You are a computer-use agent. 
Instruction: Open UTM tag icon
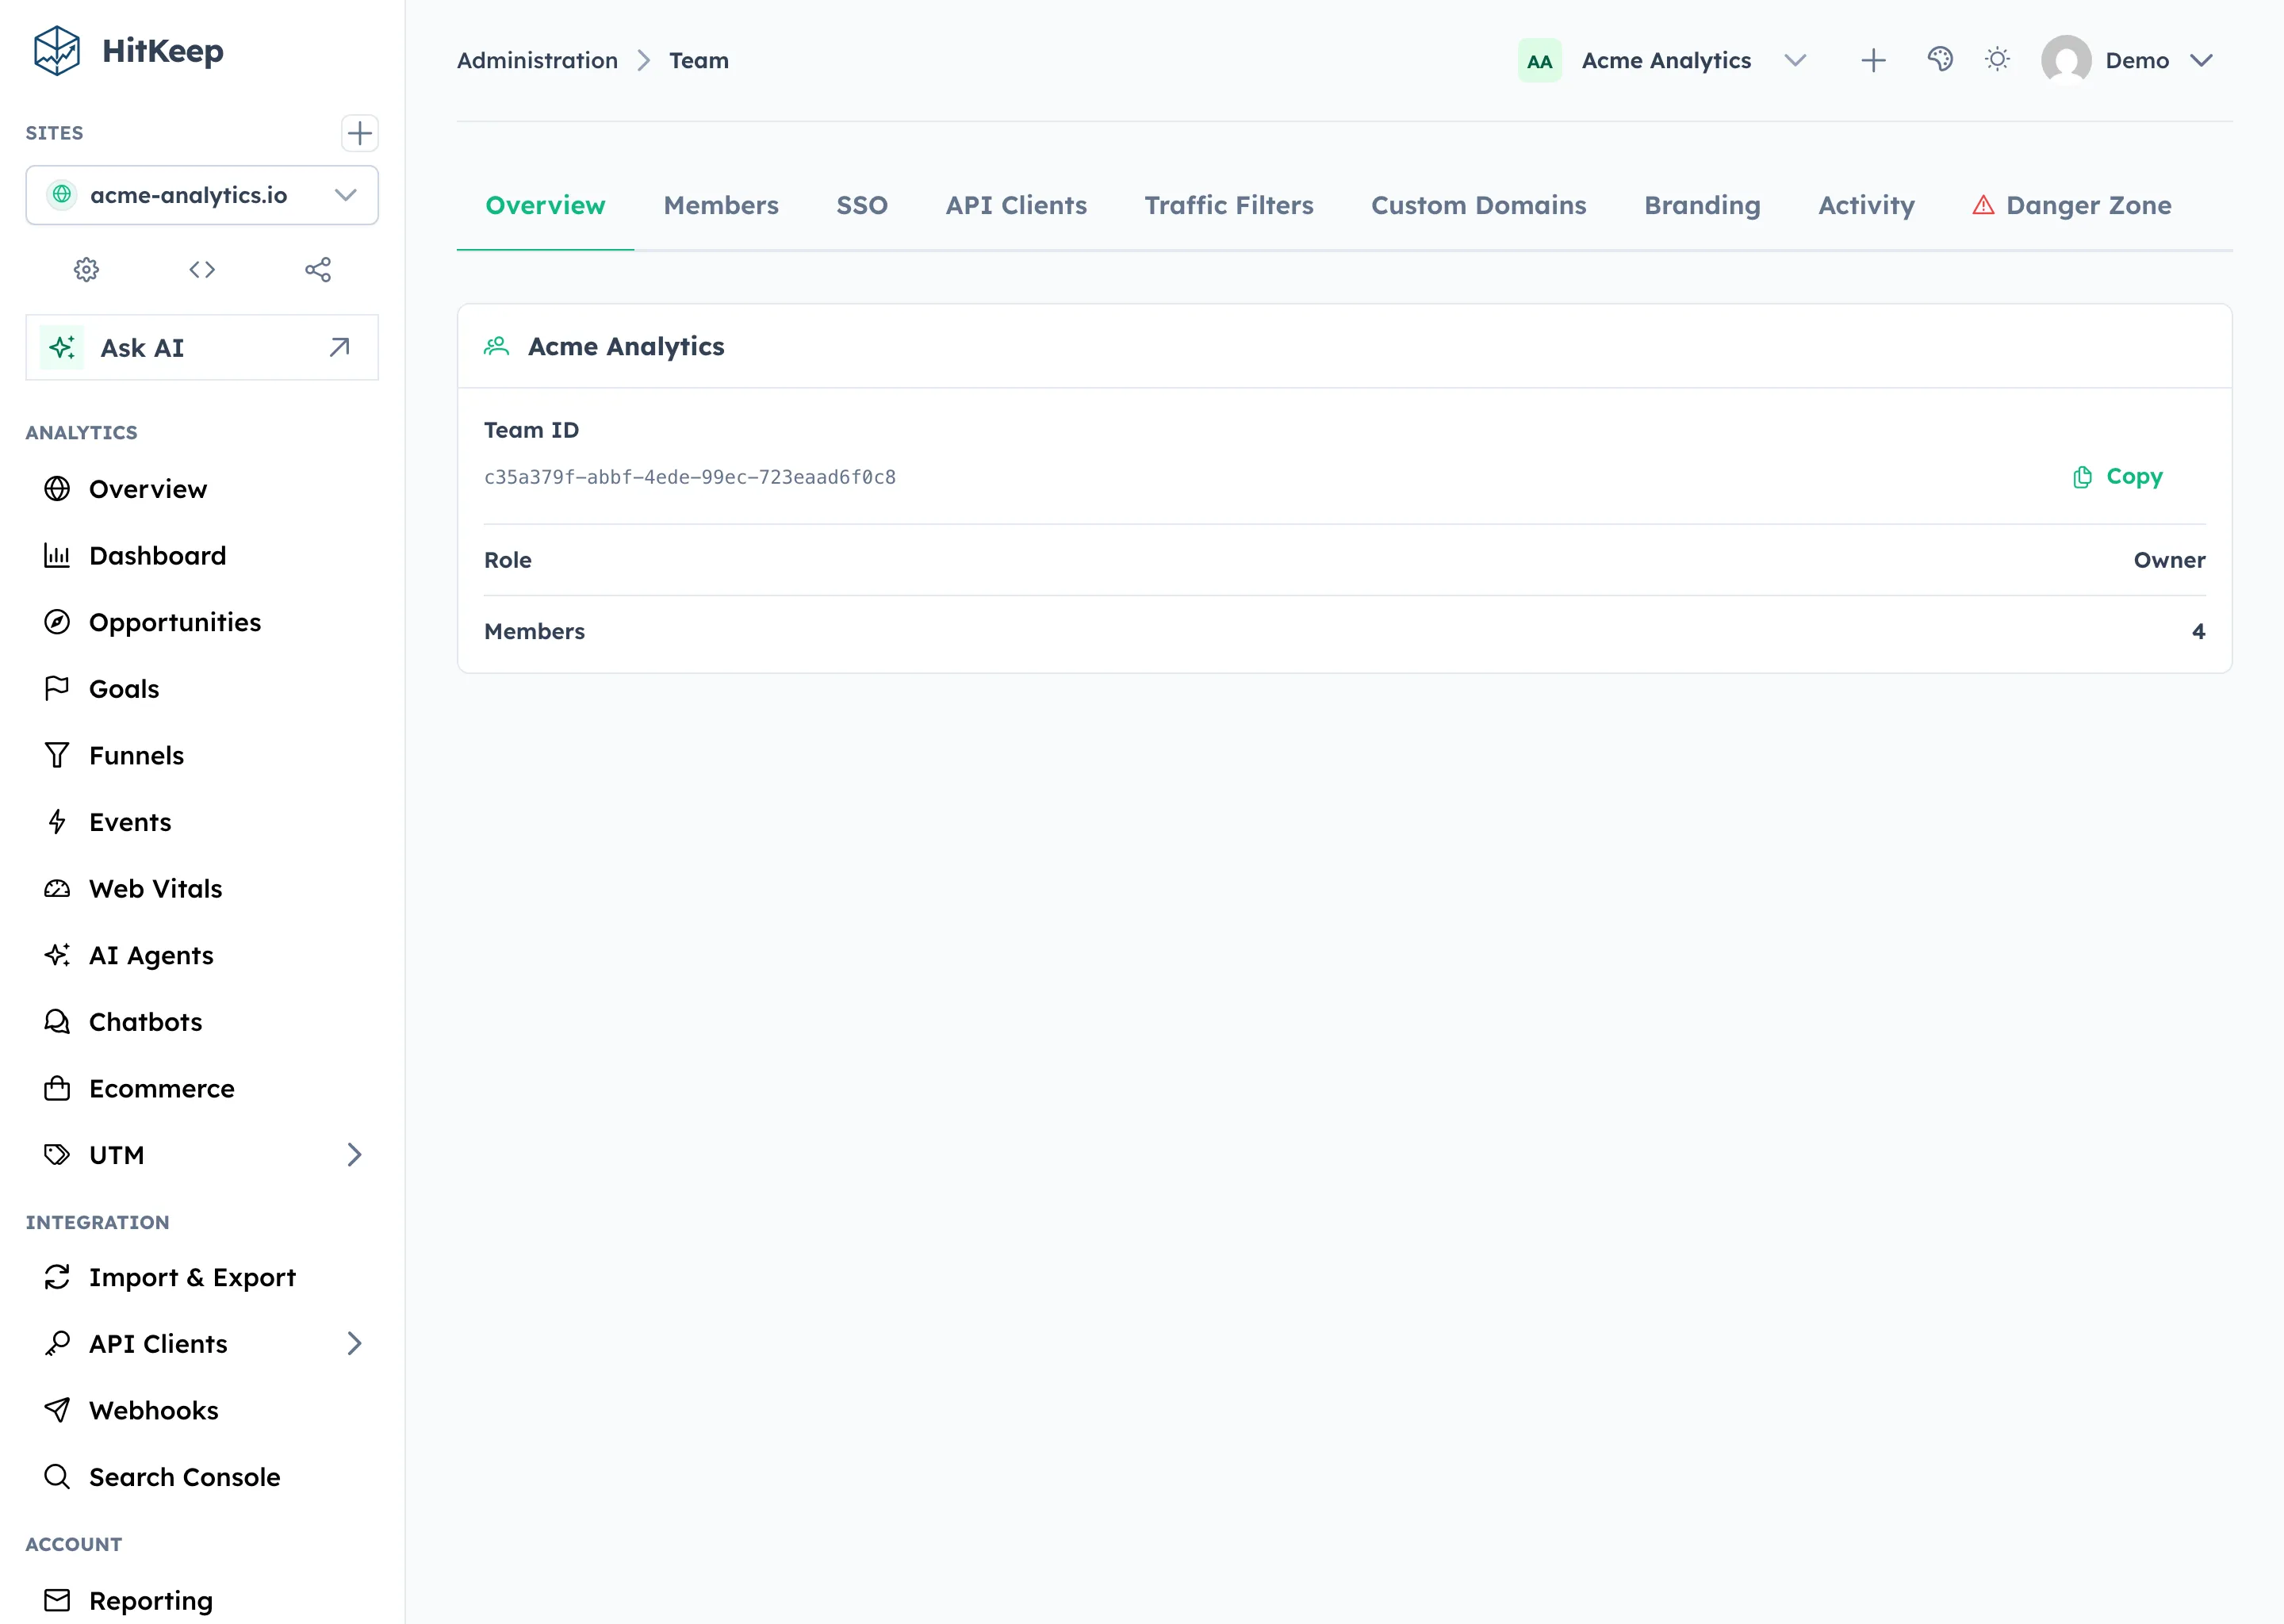tap(57, 1155)
